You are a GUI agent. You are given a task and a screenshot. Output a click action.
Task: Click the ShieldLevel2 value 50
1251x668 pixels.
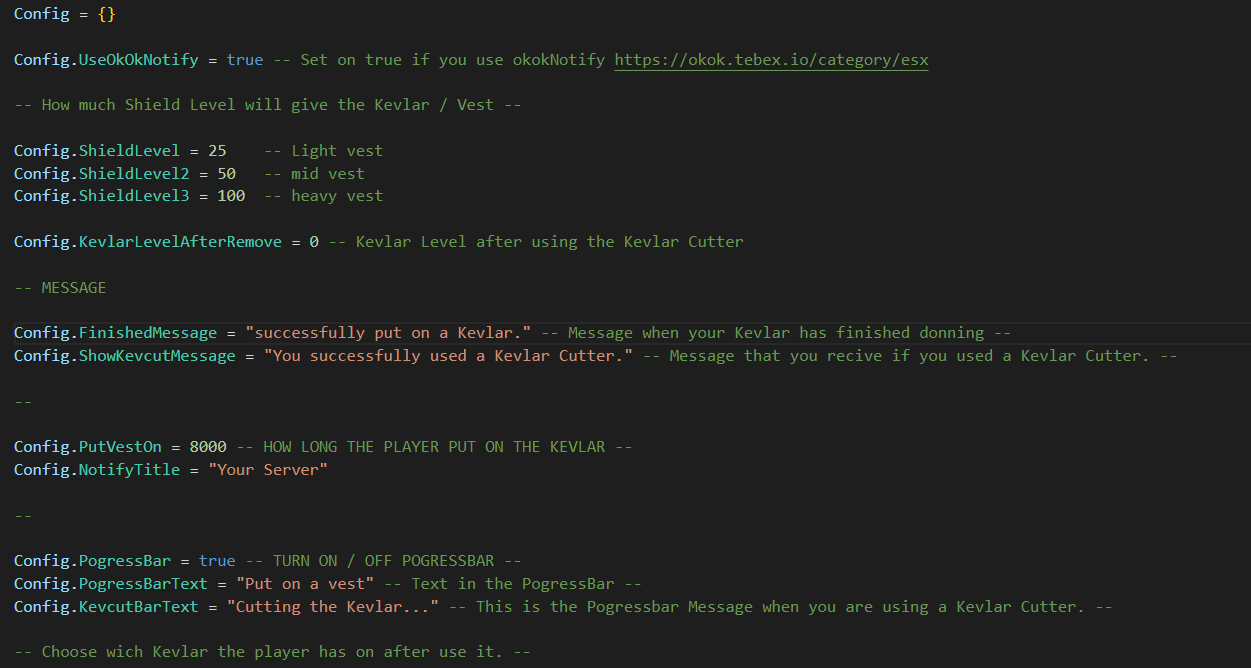click(x=226, y=174)
